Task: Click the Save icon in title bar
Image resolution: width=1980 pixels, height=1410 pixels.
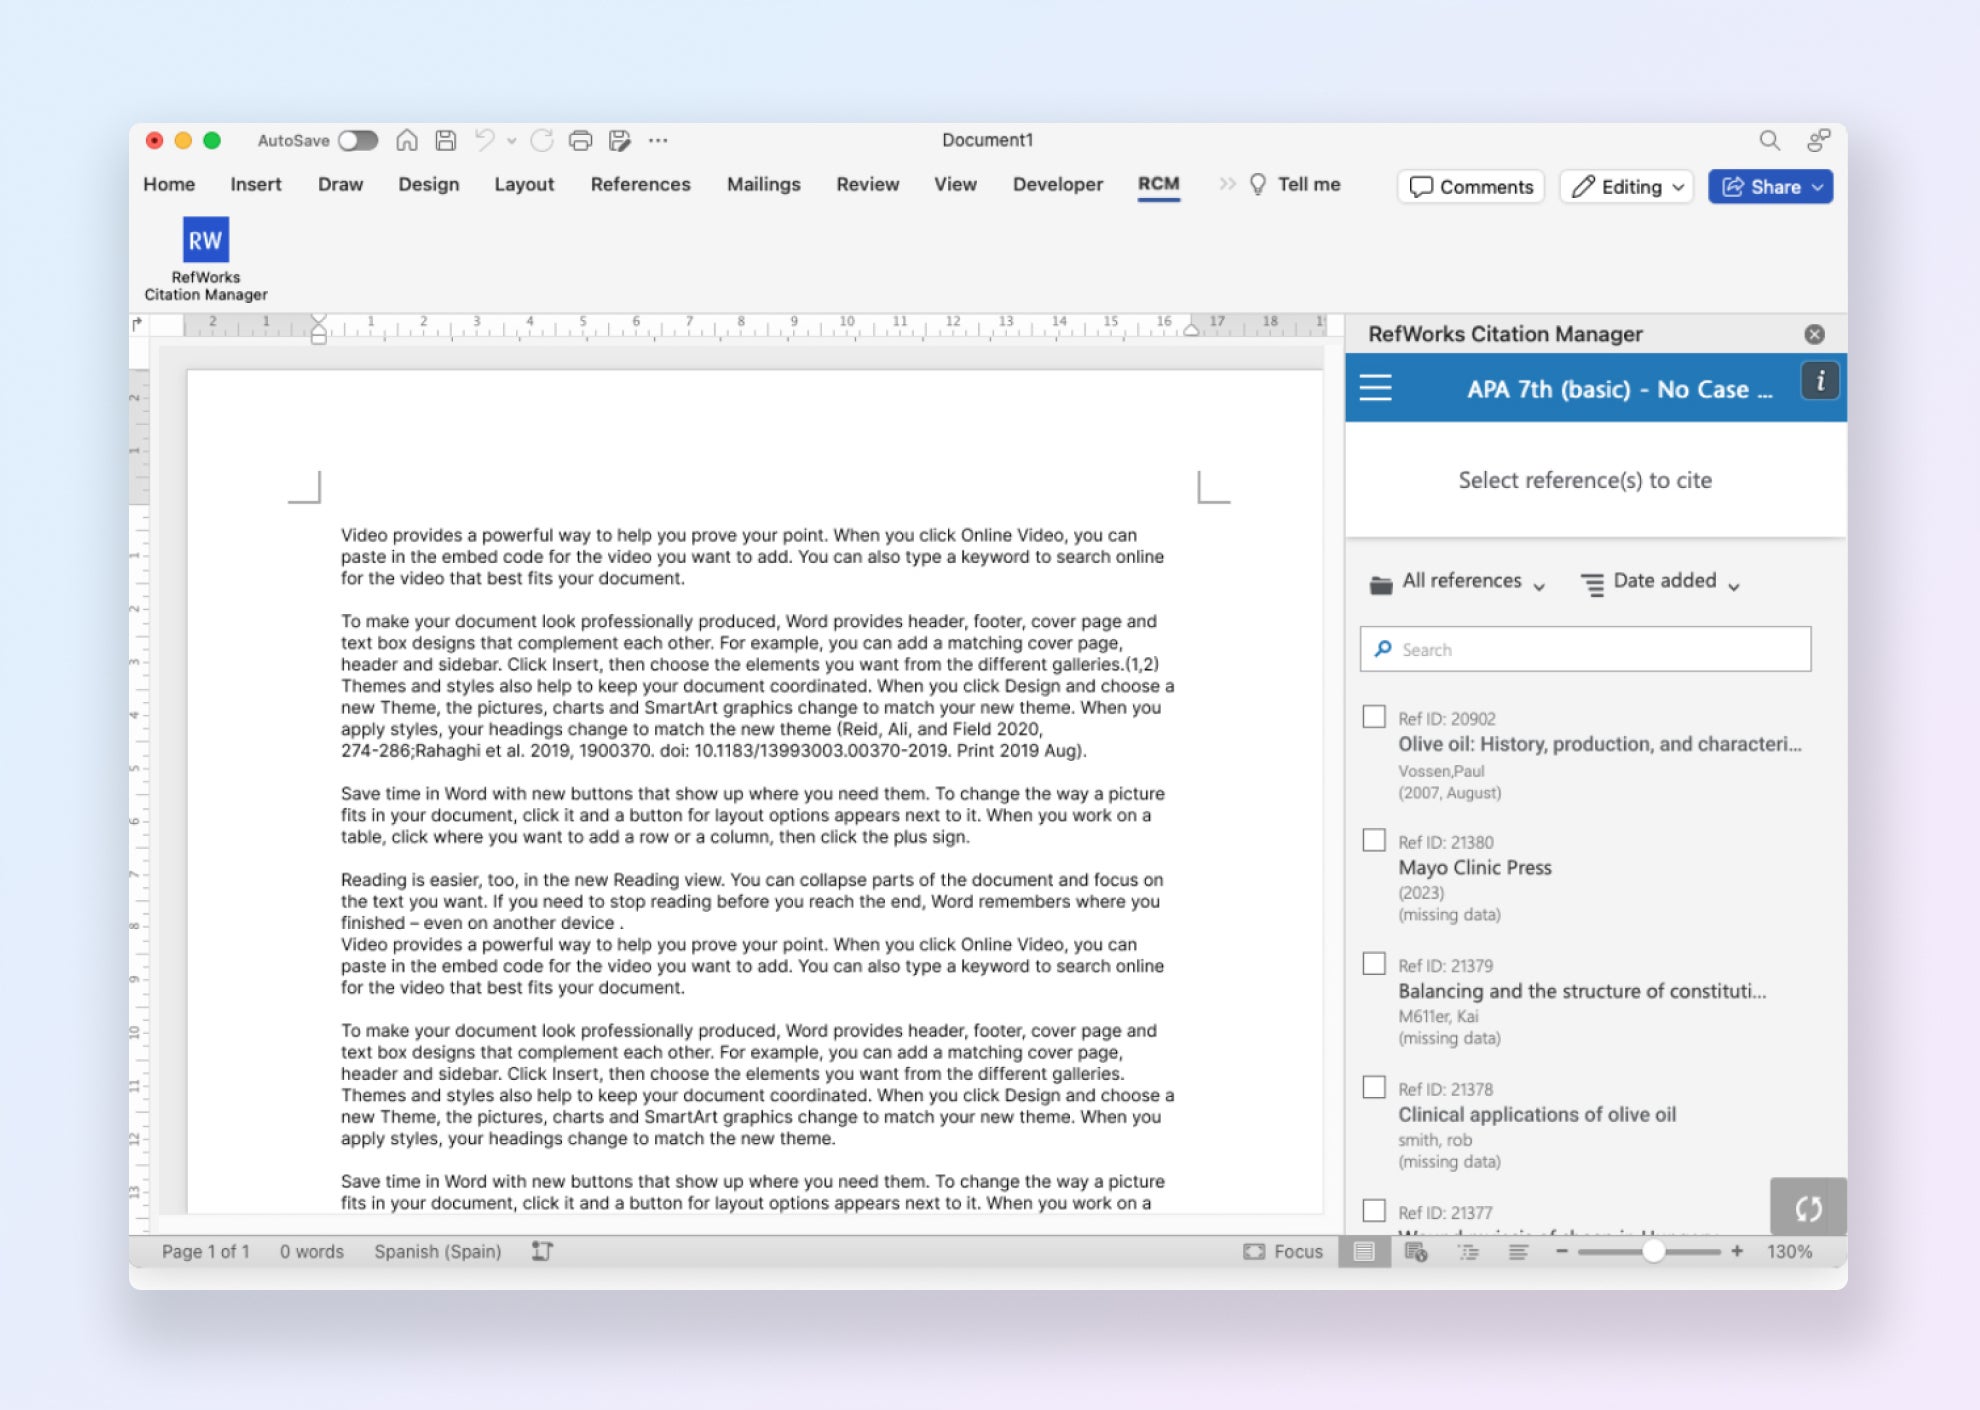Action: [x=446, y=141]
